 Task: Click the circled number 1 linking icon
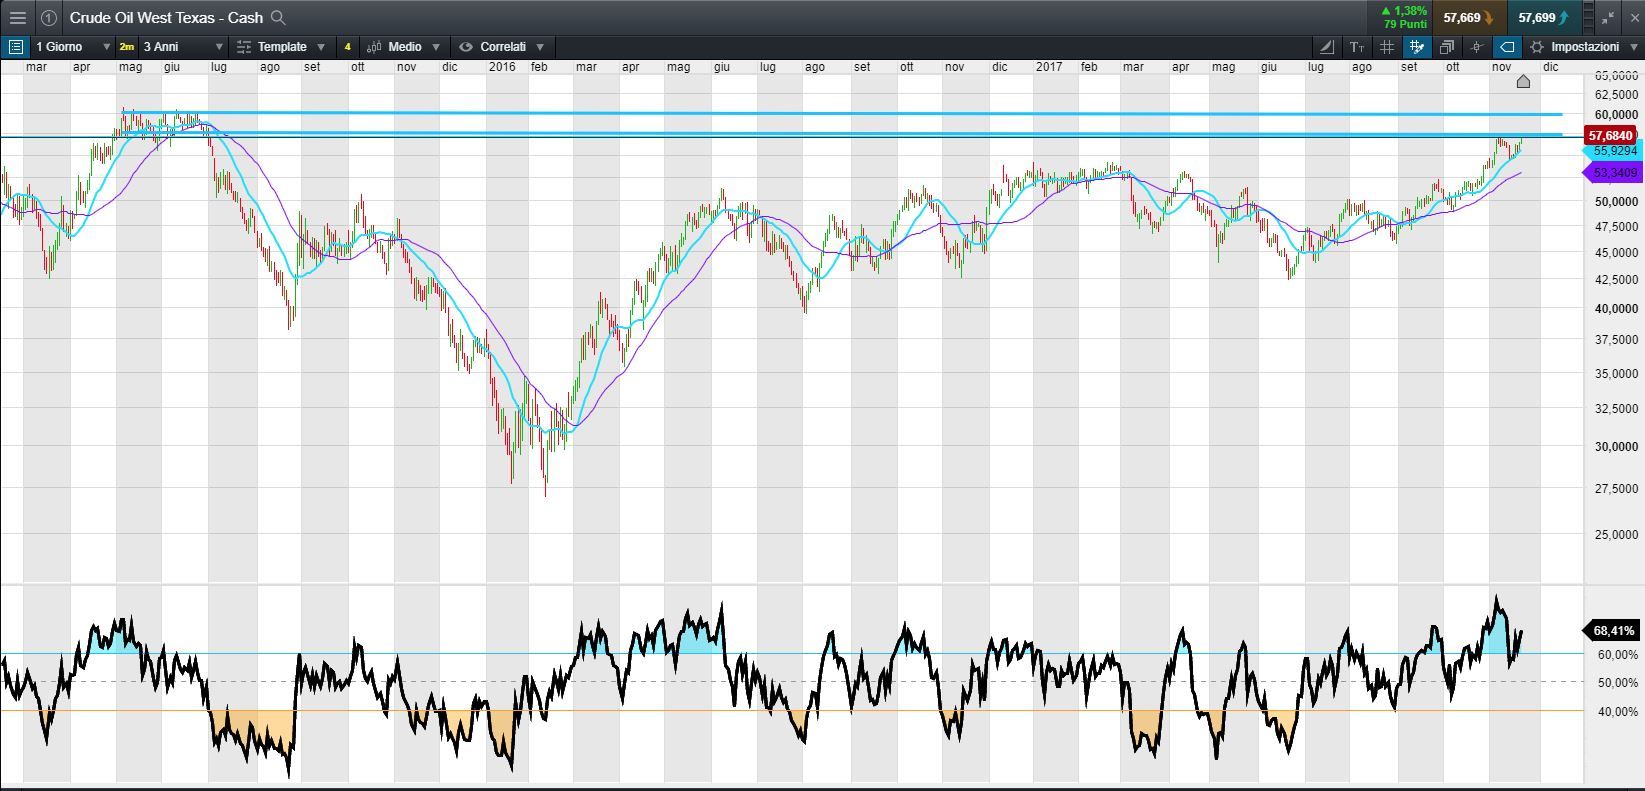tap(48, 17)
